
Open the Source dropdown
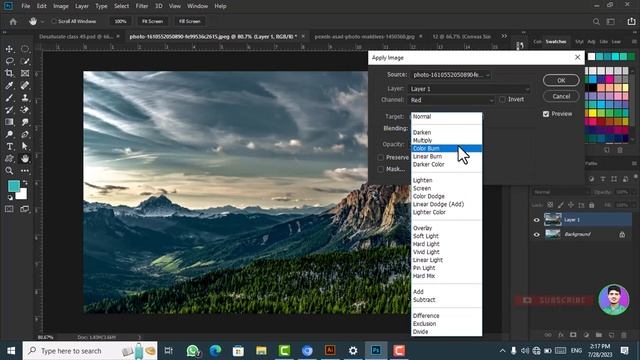point(450,75)
